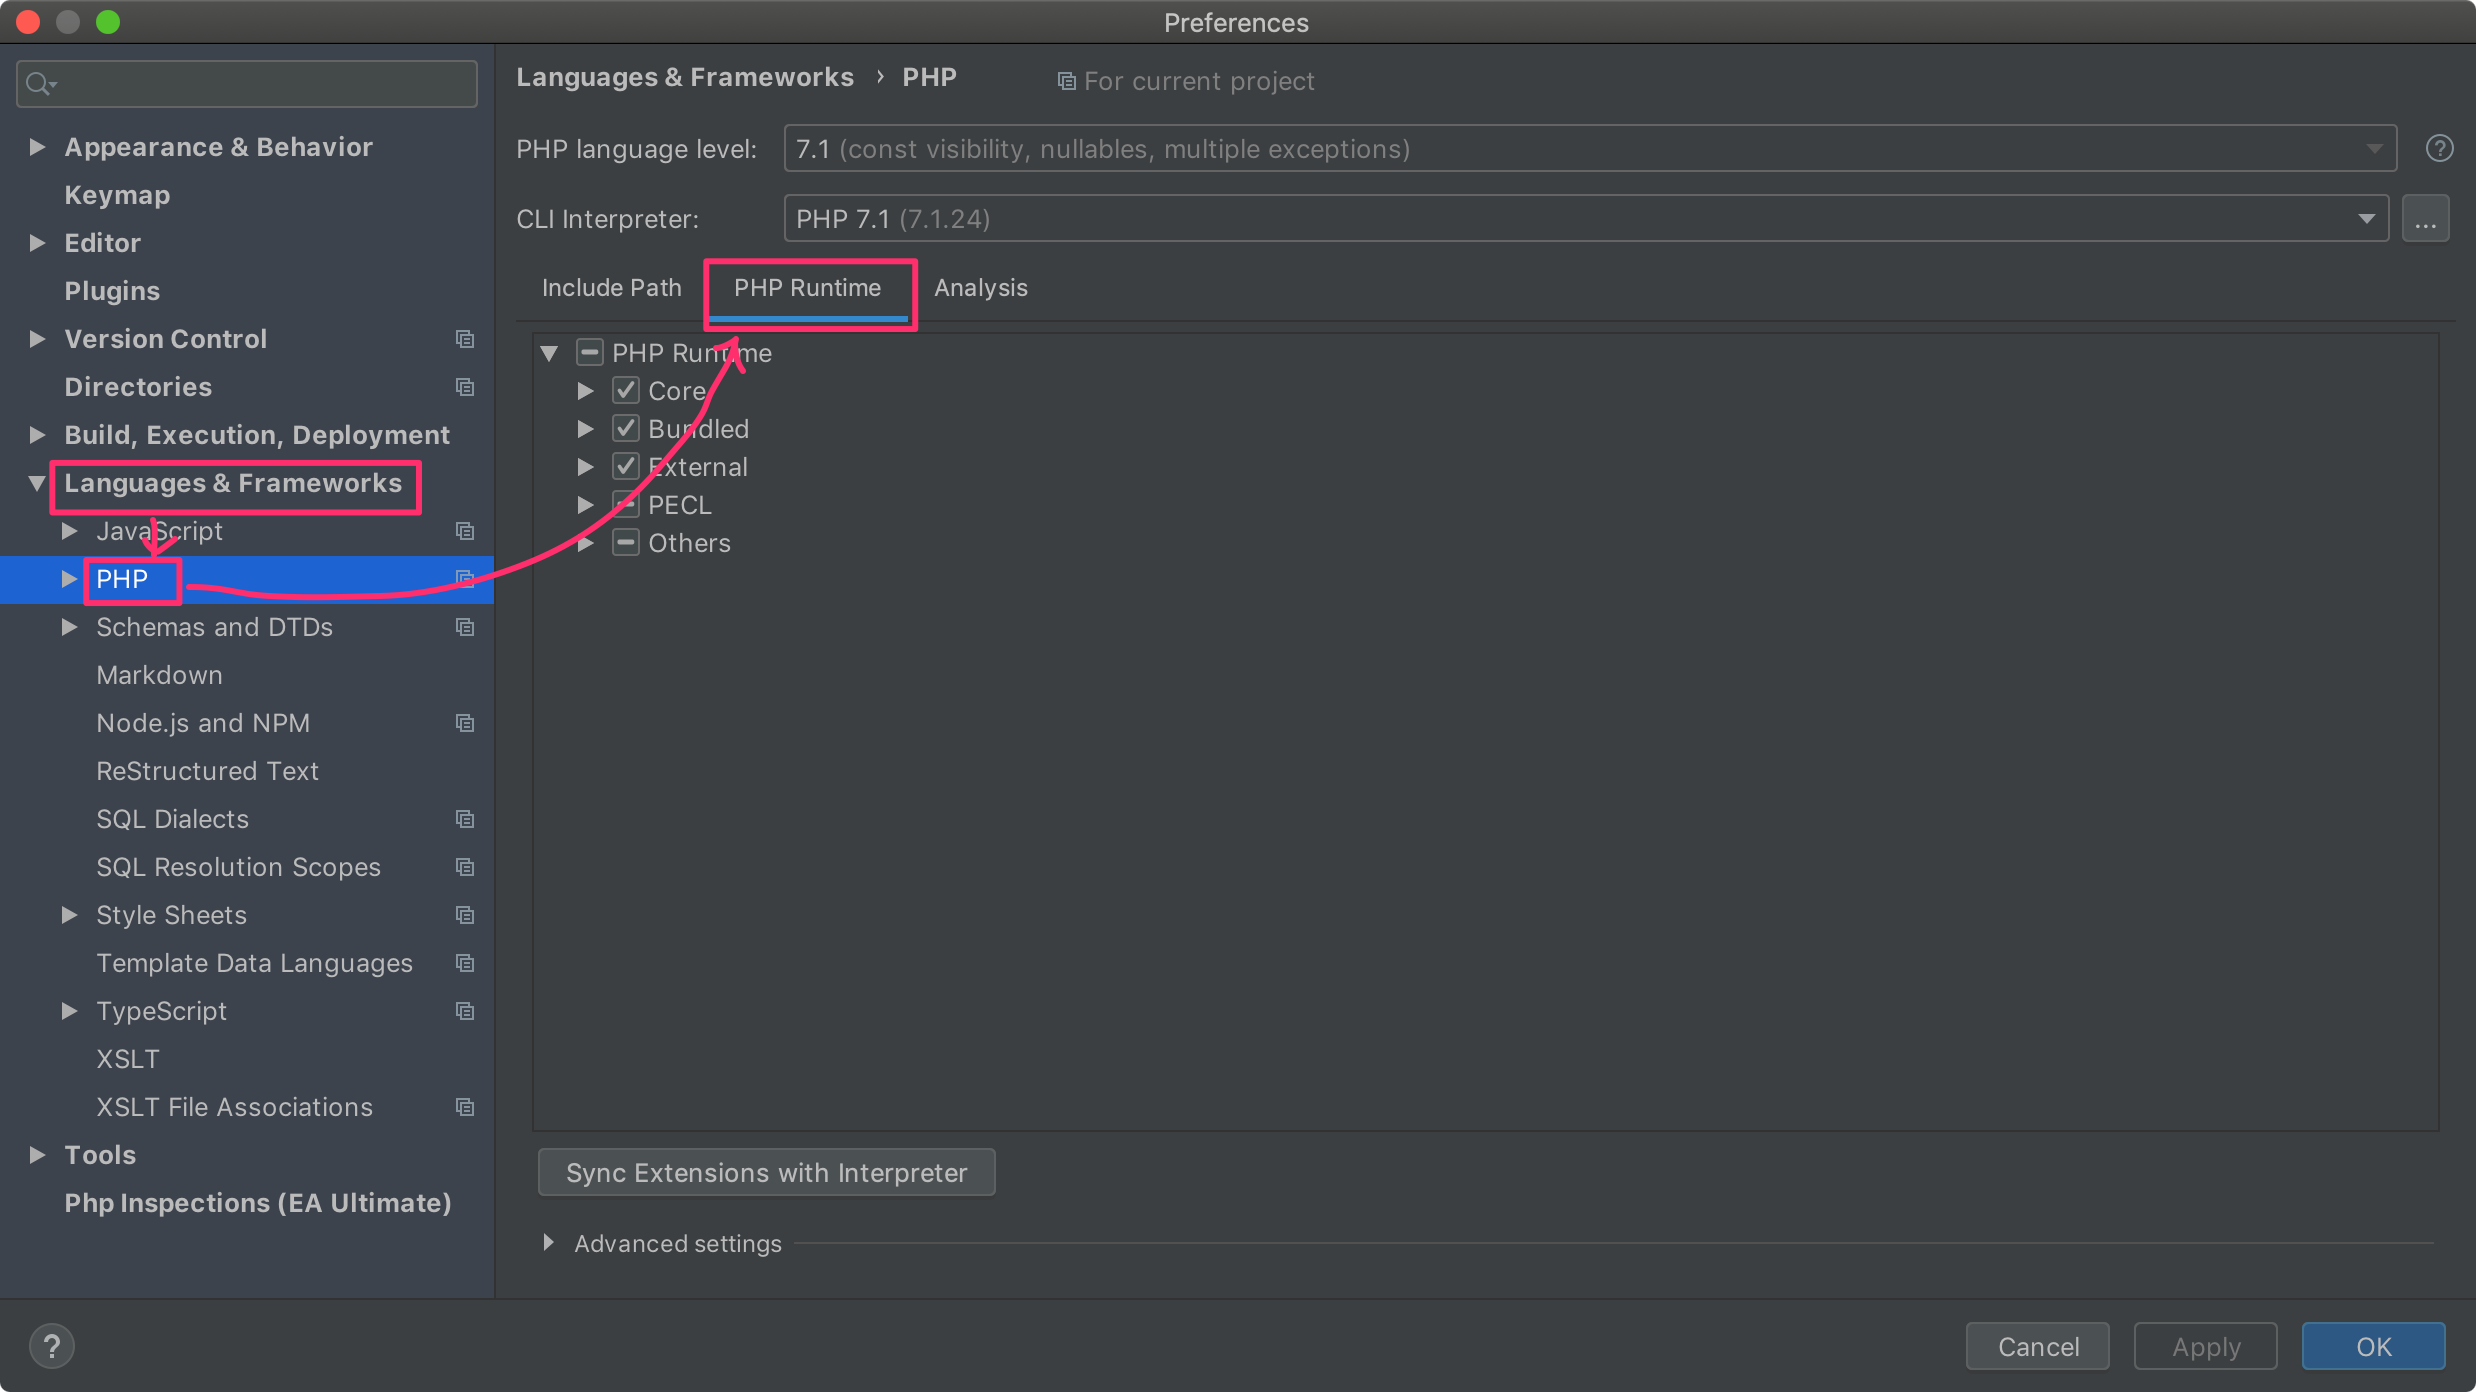Click the help question mark icon bottom-left

[52, 1346]
